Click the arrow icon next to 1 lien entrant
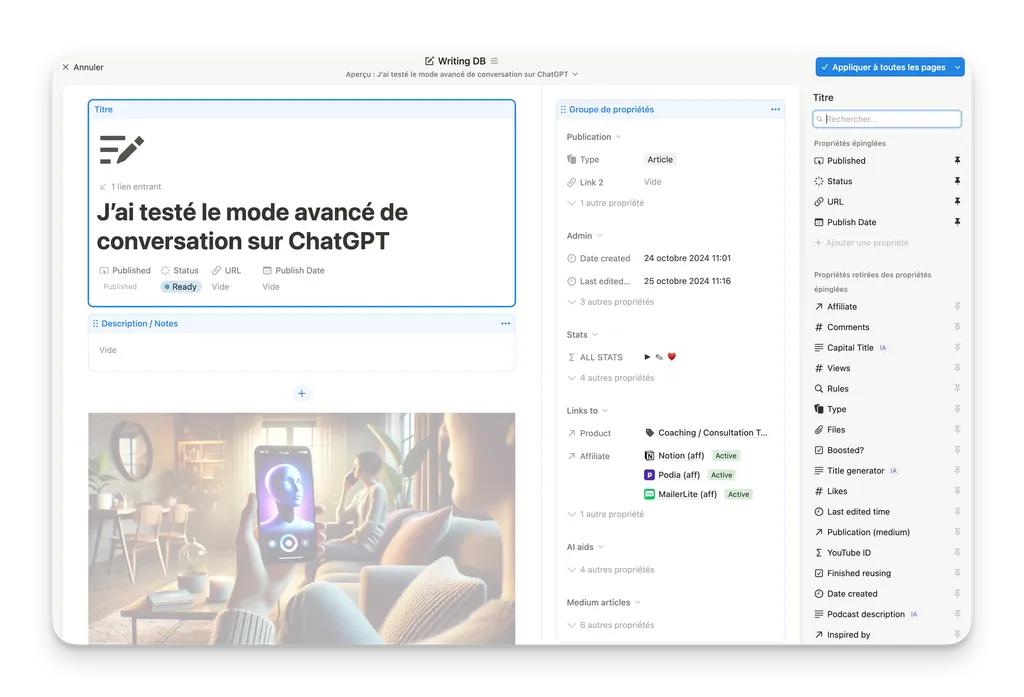Screen dimensions: 1024x697 (x=103, y=187)
